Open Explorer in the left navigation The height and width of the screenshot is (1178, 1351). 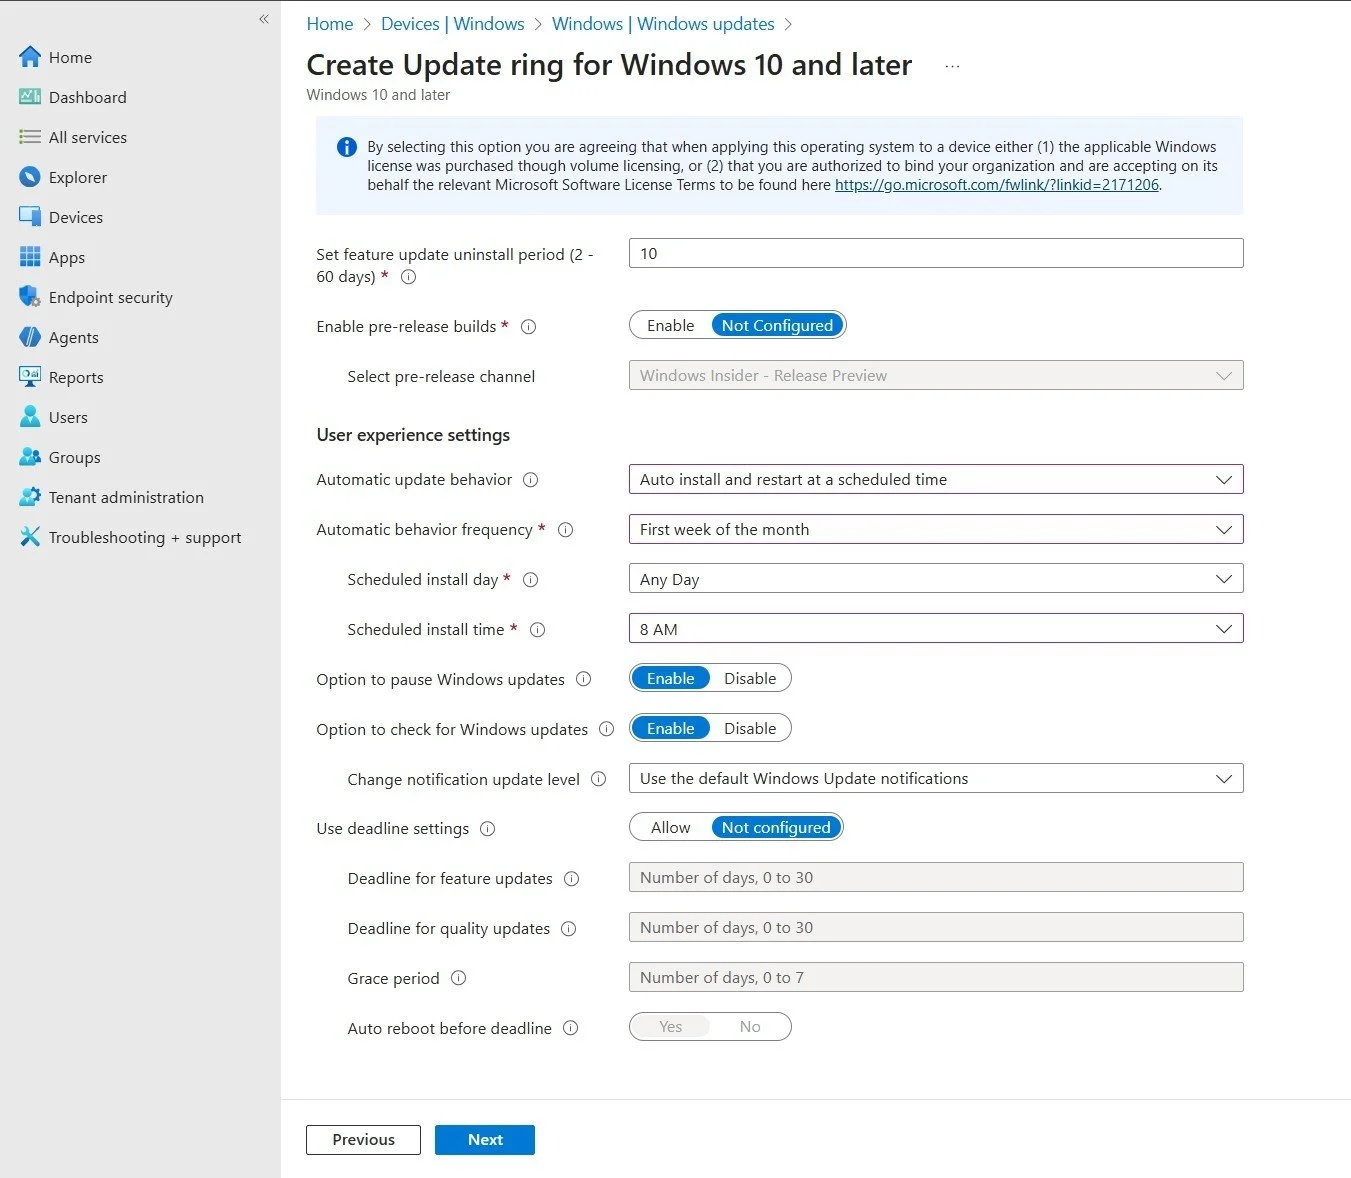click(x=78, y=177)
